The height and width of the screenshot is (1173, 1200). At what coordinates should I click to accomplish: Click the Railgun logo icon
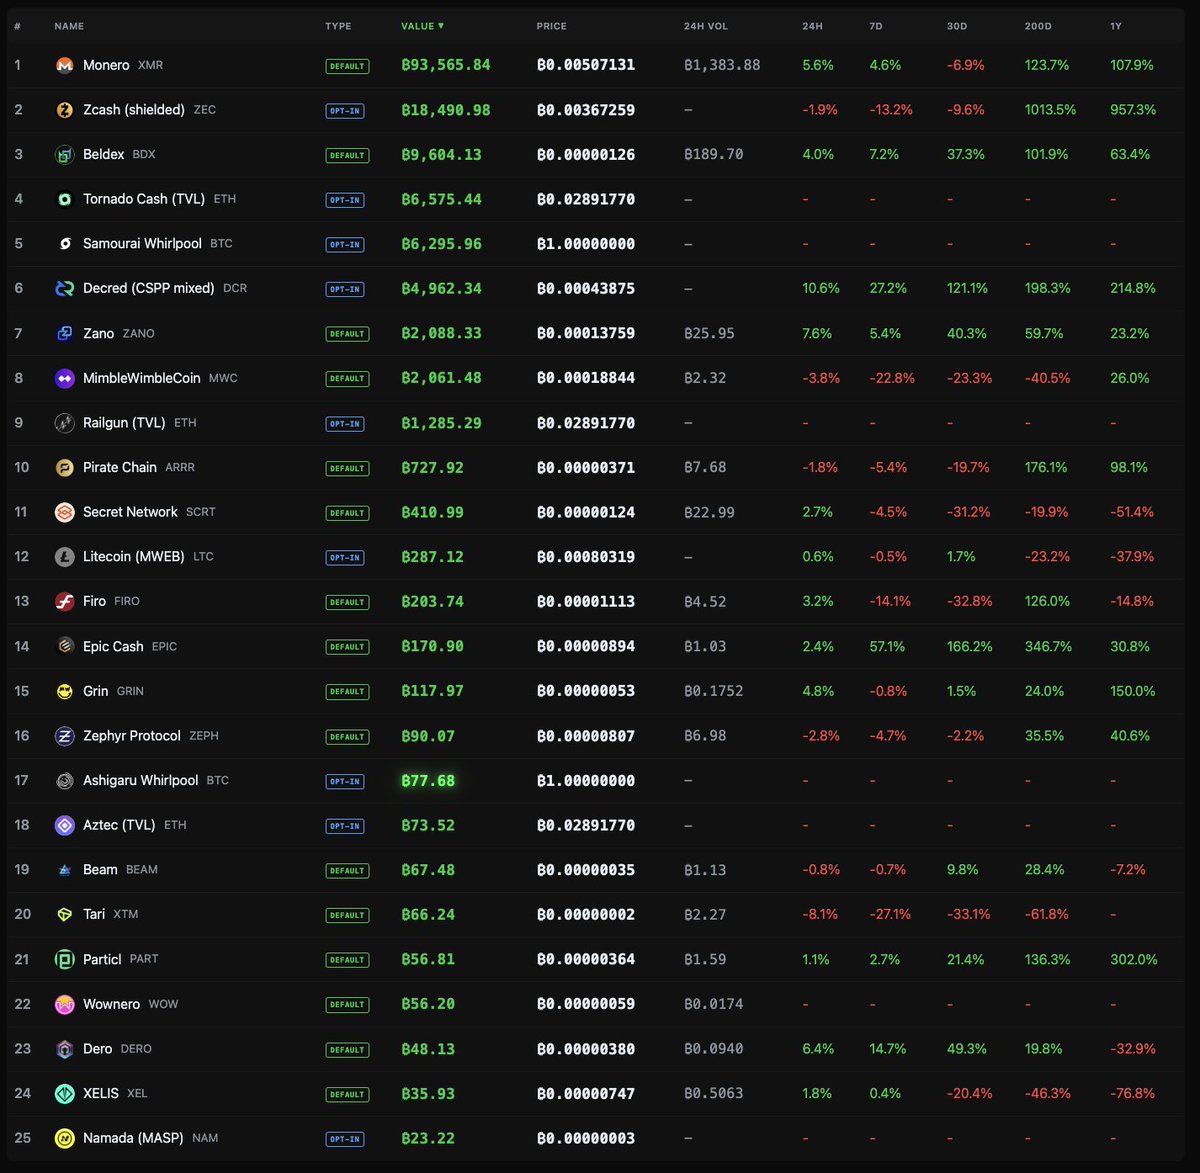pos(64,423)
